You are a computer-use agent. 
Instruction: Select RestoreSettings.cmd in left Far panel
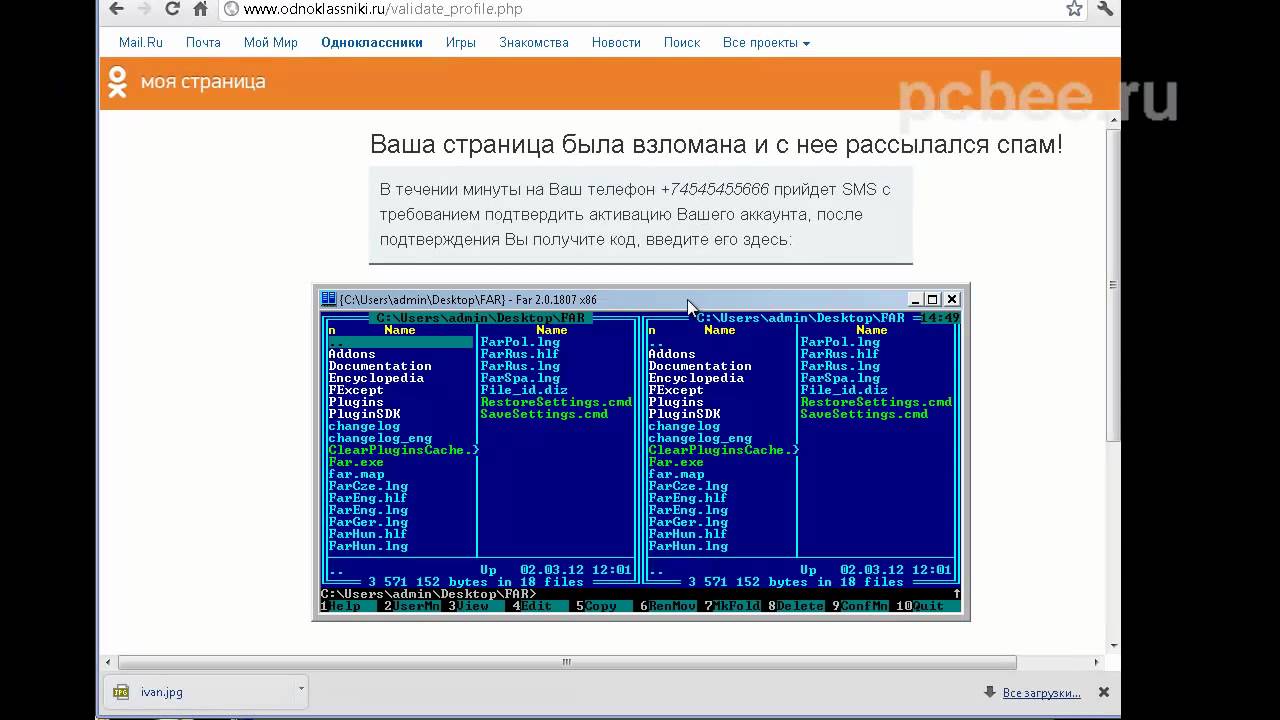556,402
